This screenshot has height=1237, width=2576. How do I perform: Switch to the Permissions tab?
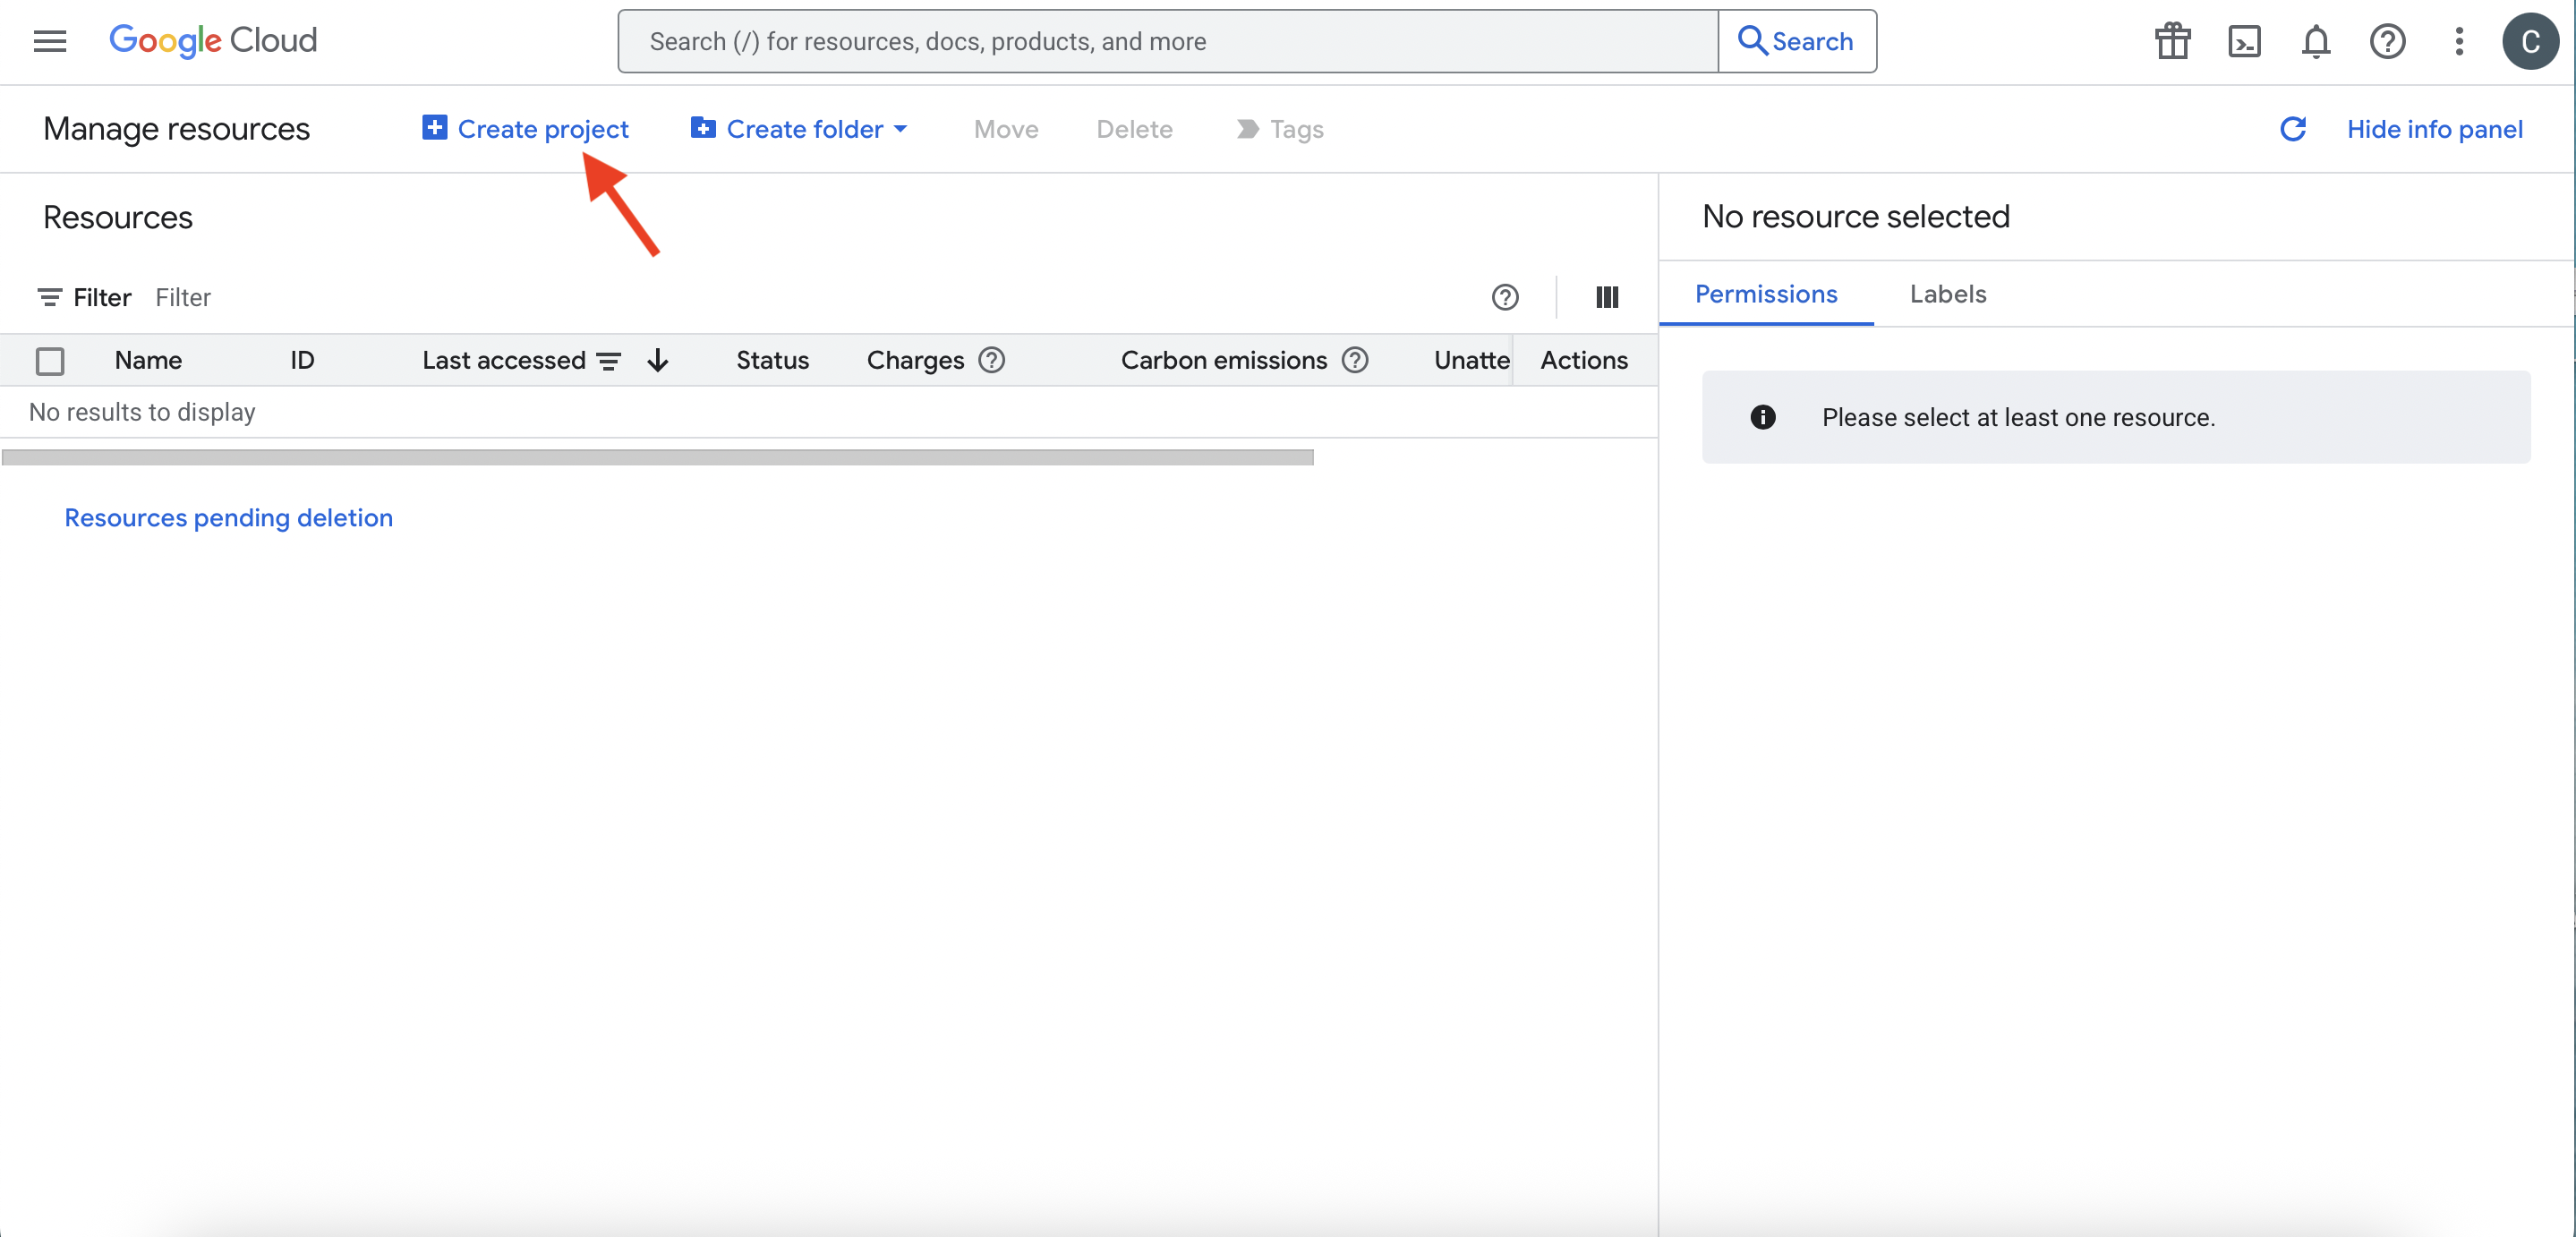click(x=1766, y=294)
